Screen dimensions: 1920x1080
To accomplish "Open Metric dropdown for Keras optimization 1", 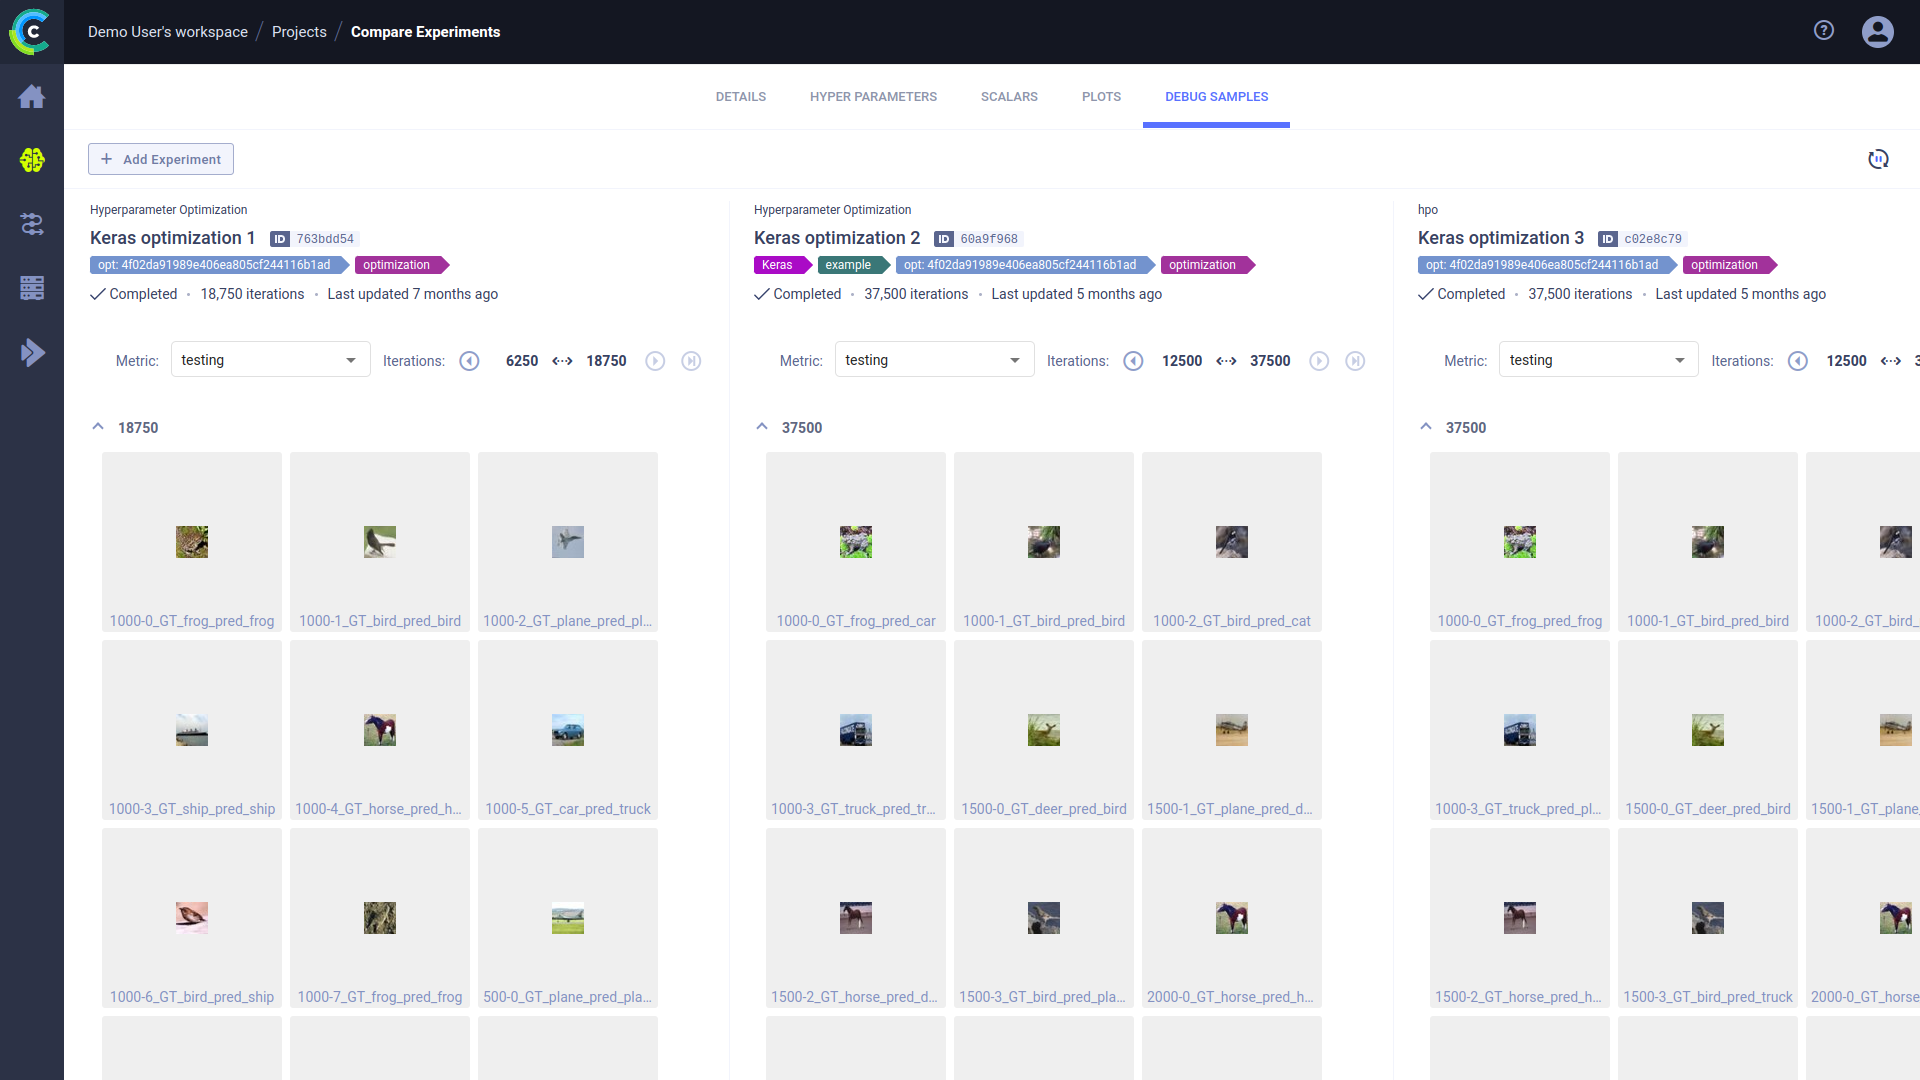I will tap(270, 360).
